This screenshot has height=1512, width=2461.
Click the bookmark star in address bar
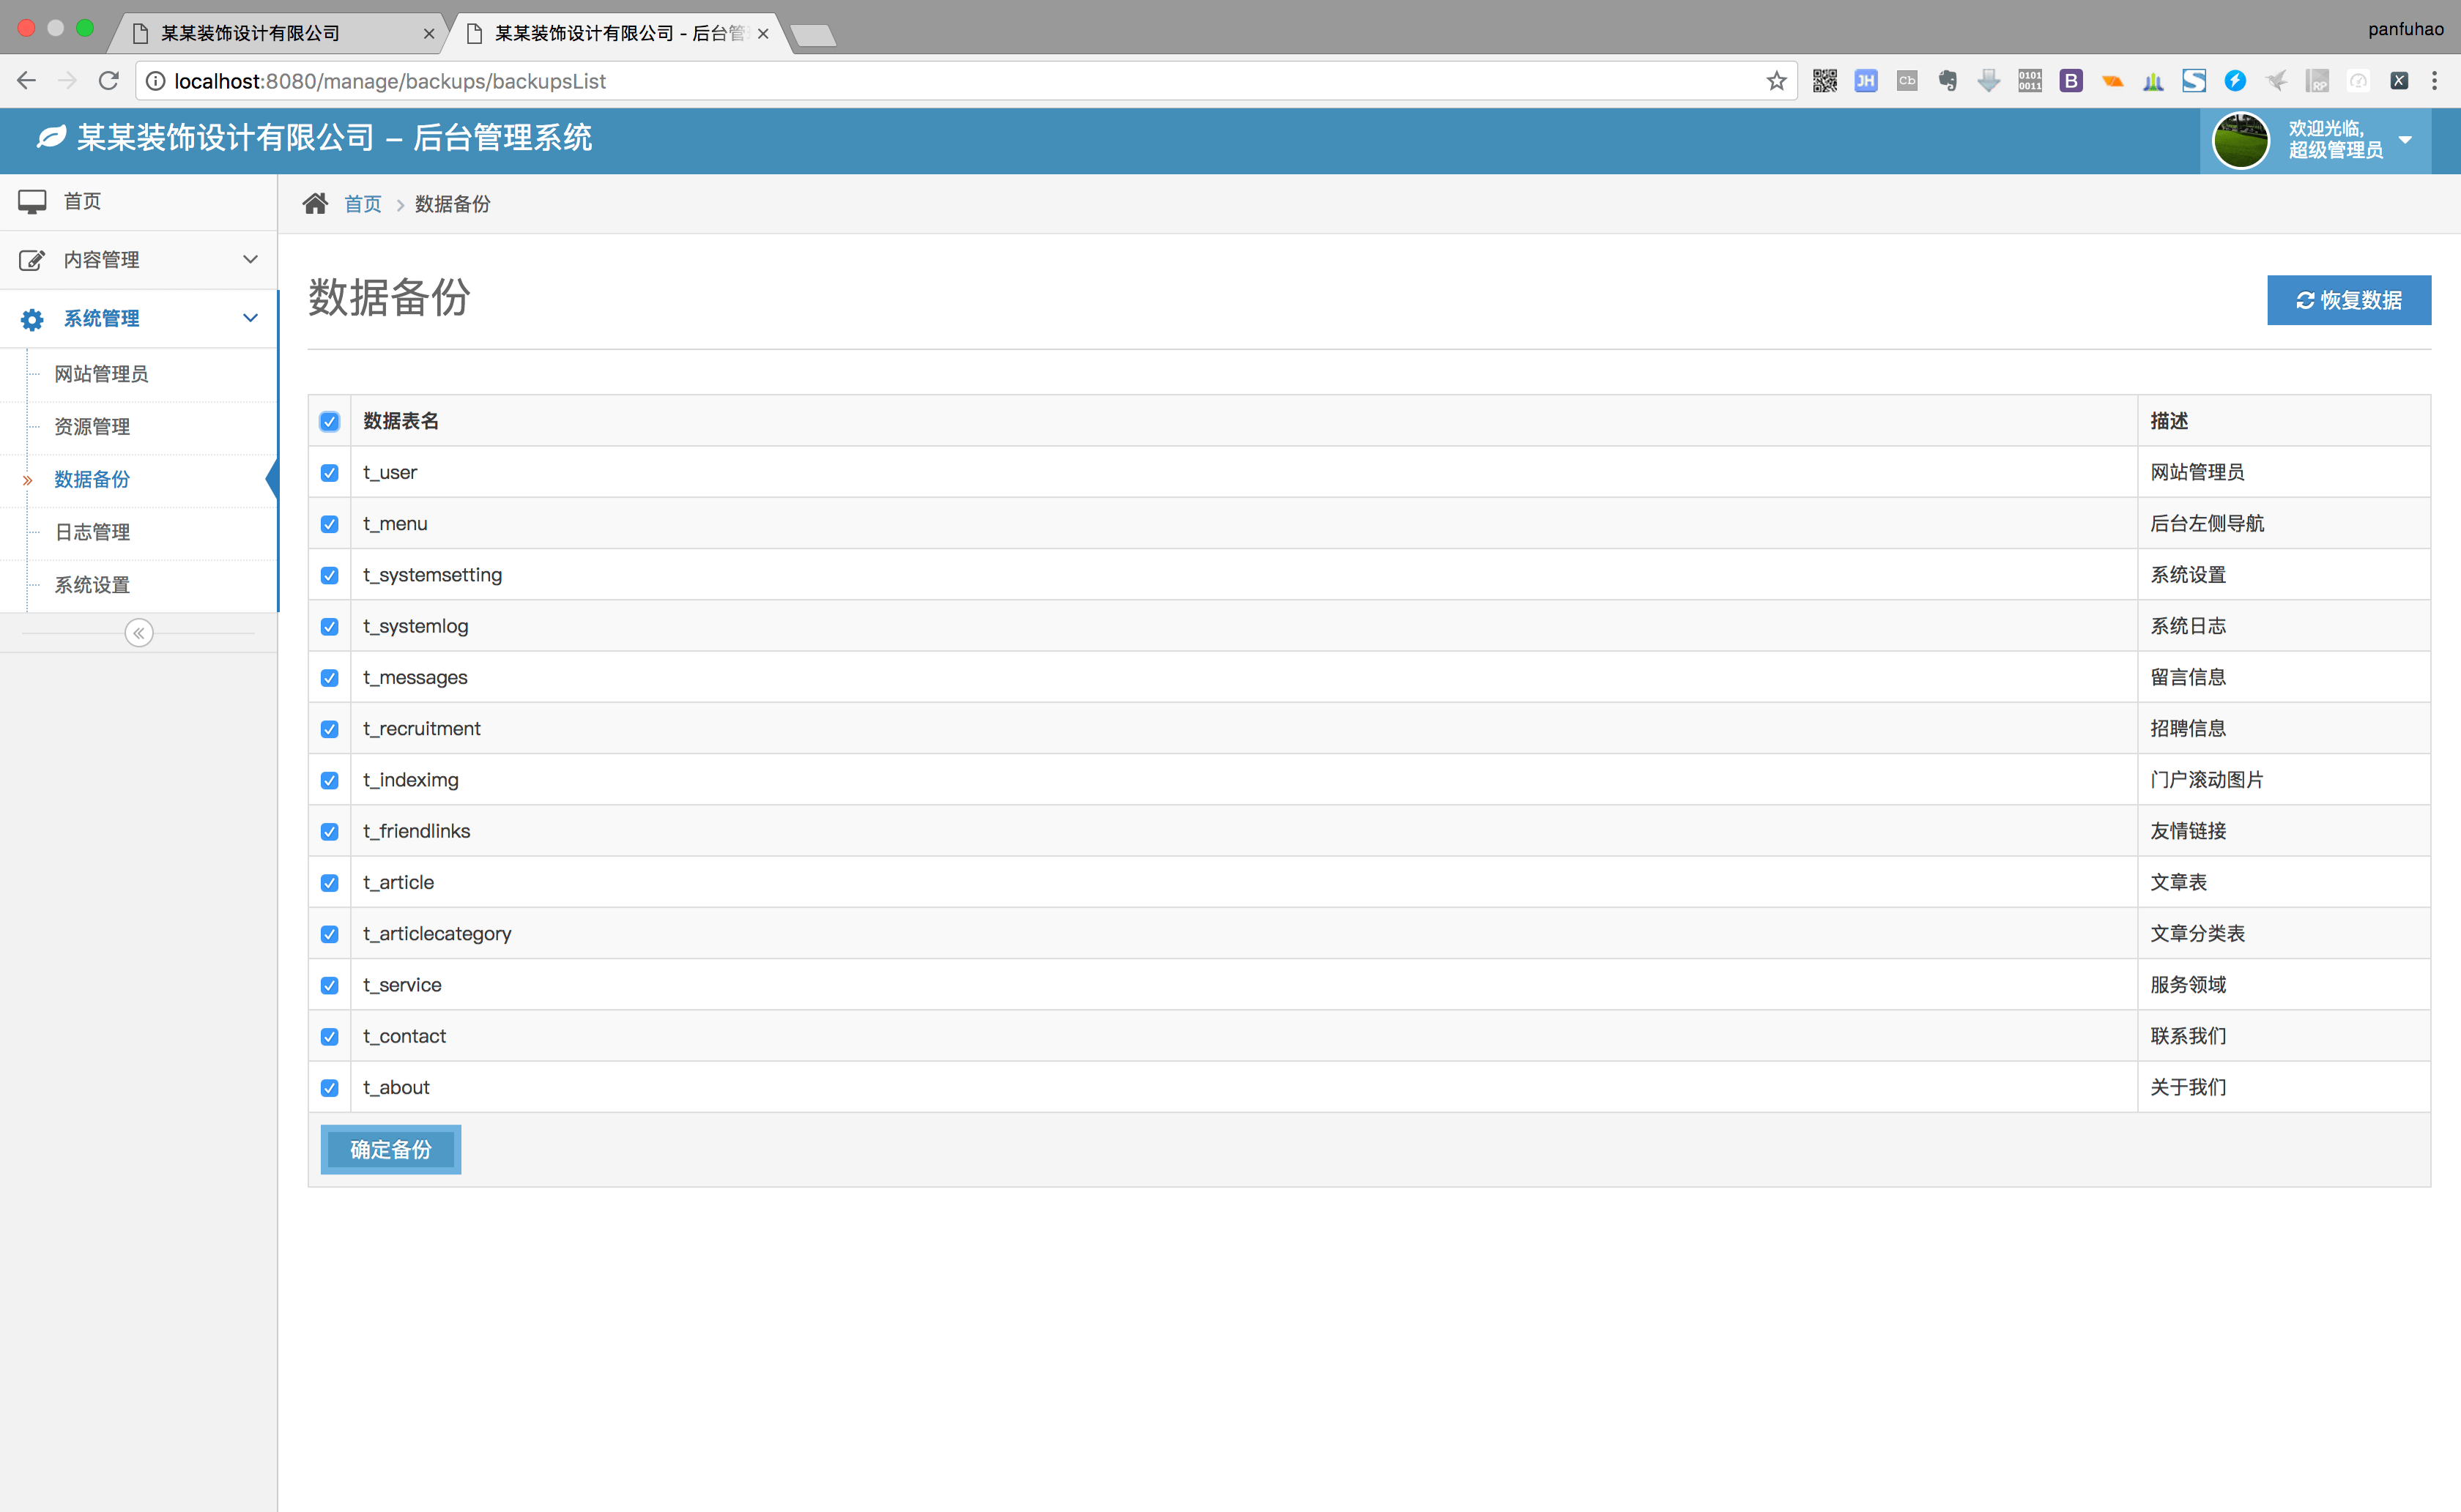pos(1776,81)
